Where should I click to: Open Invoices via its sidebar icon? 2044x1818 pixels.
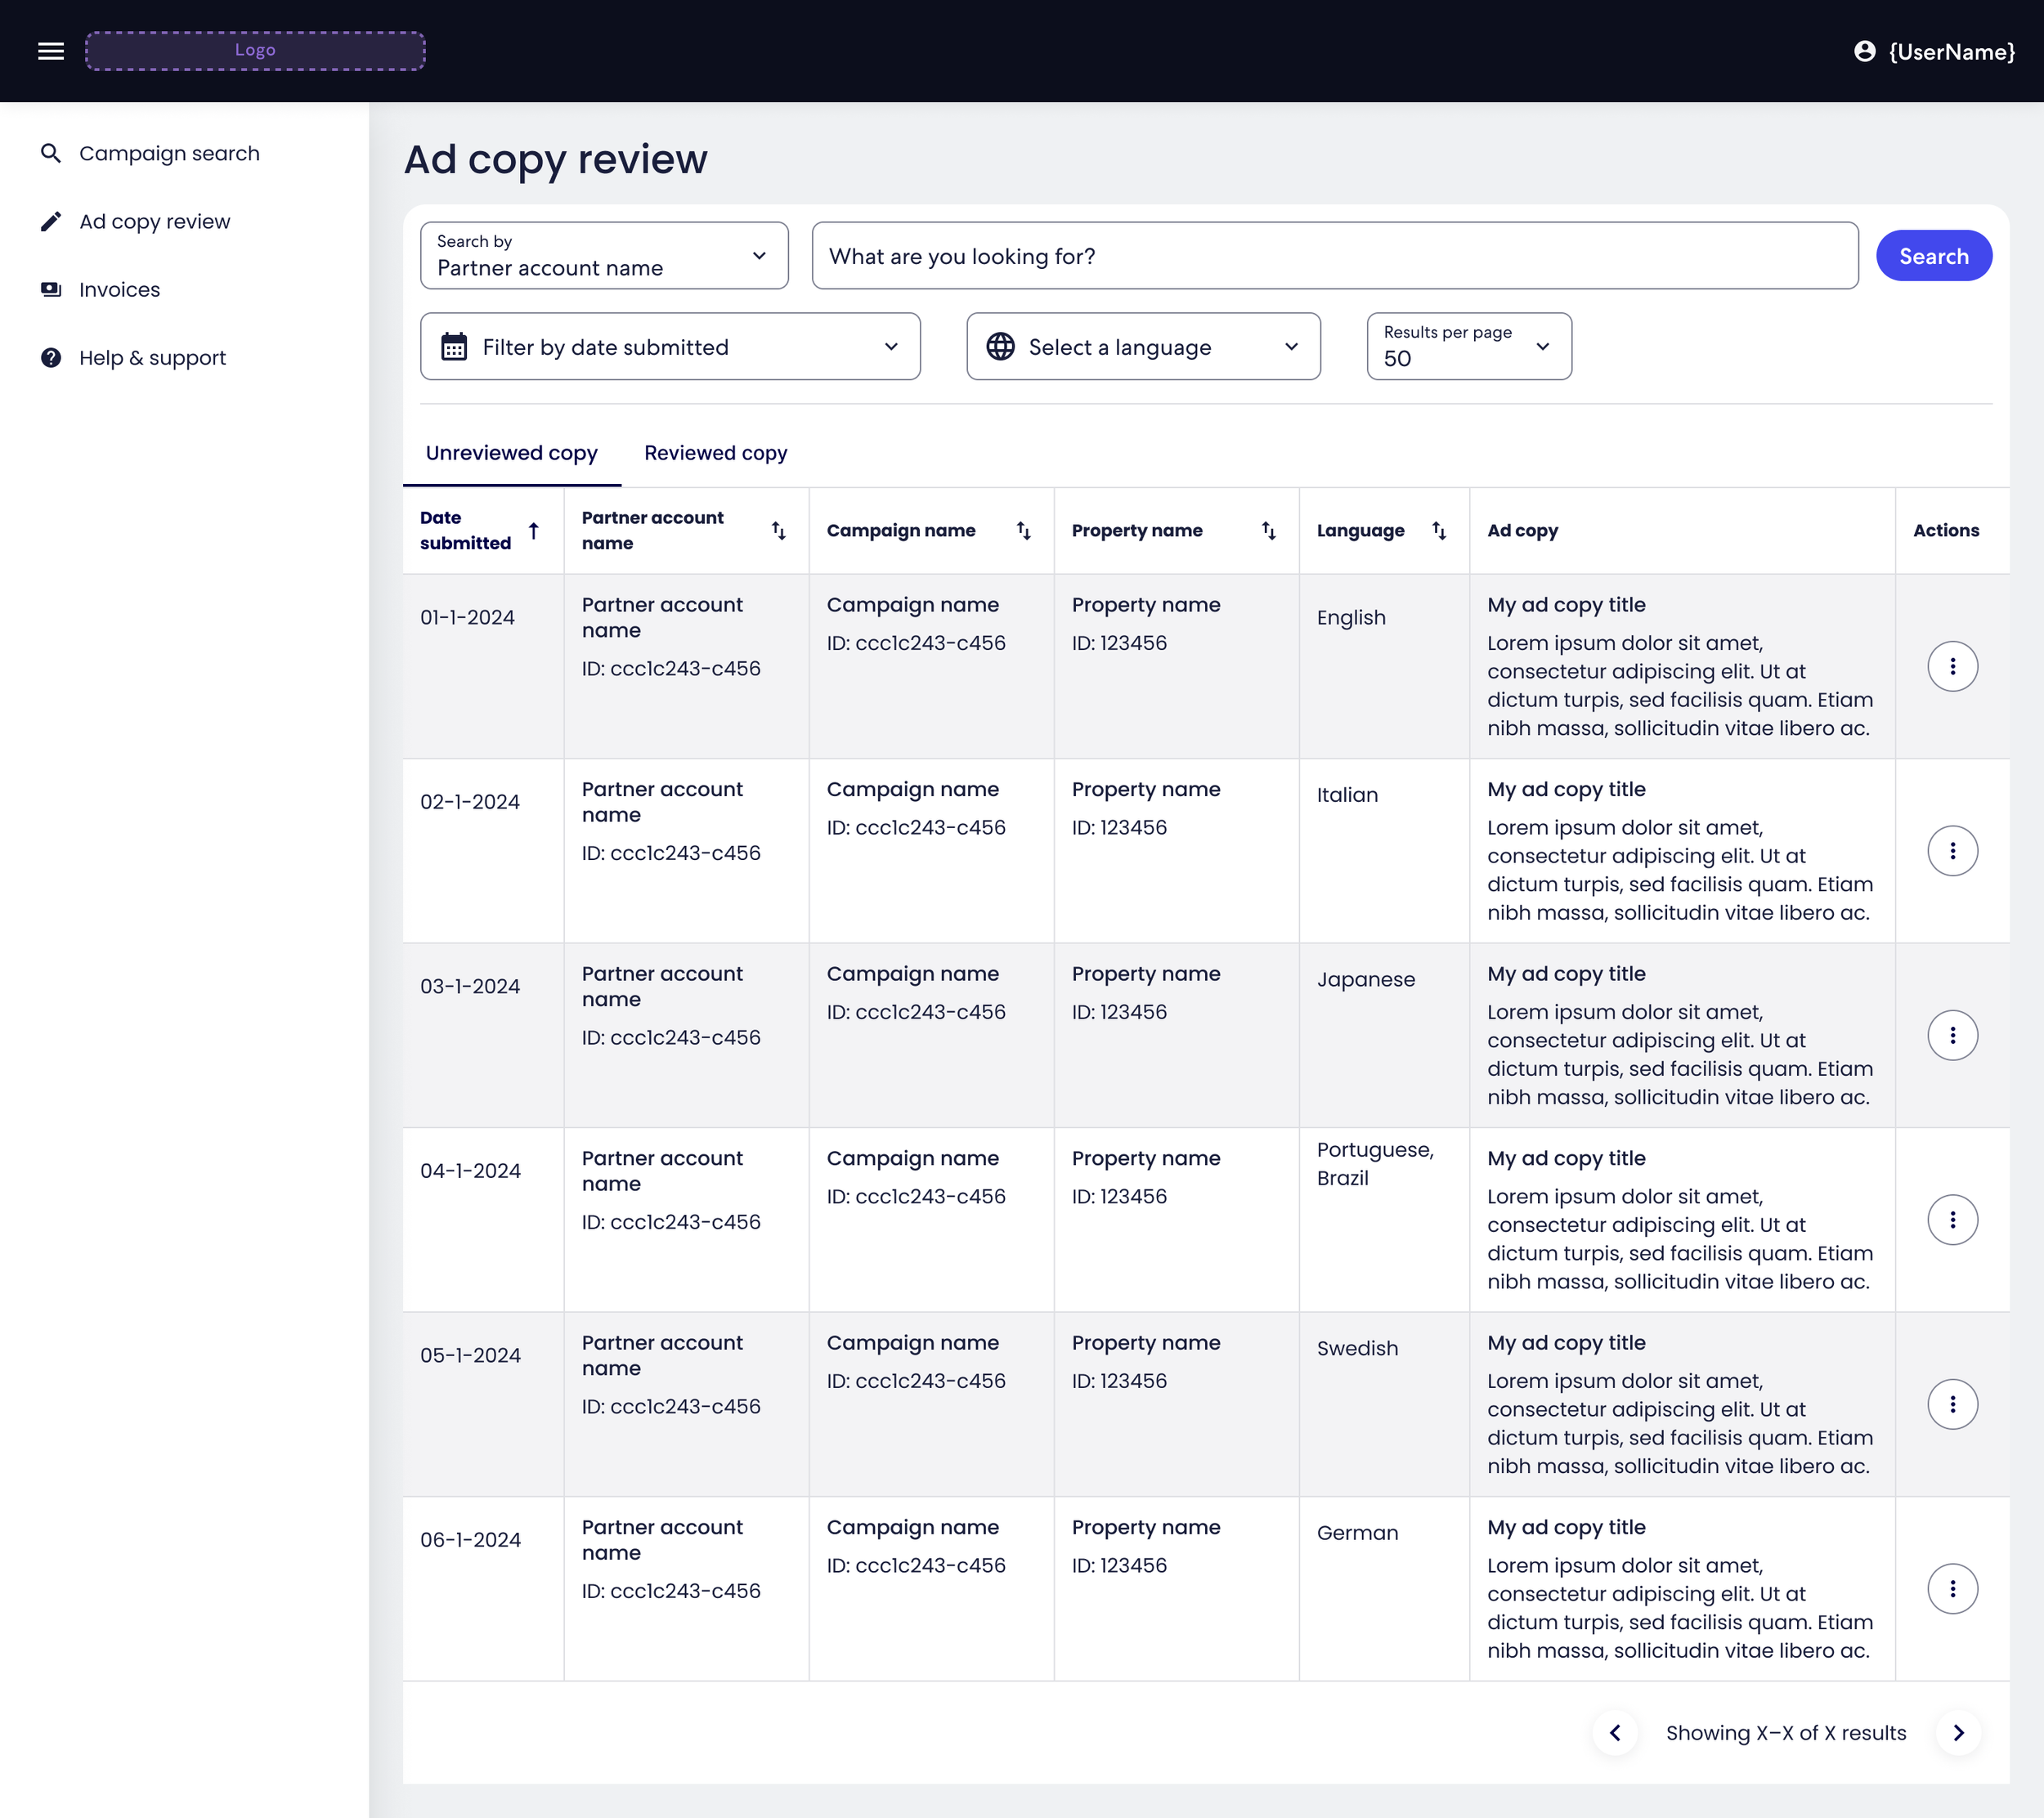pos(51,289)
